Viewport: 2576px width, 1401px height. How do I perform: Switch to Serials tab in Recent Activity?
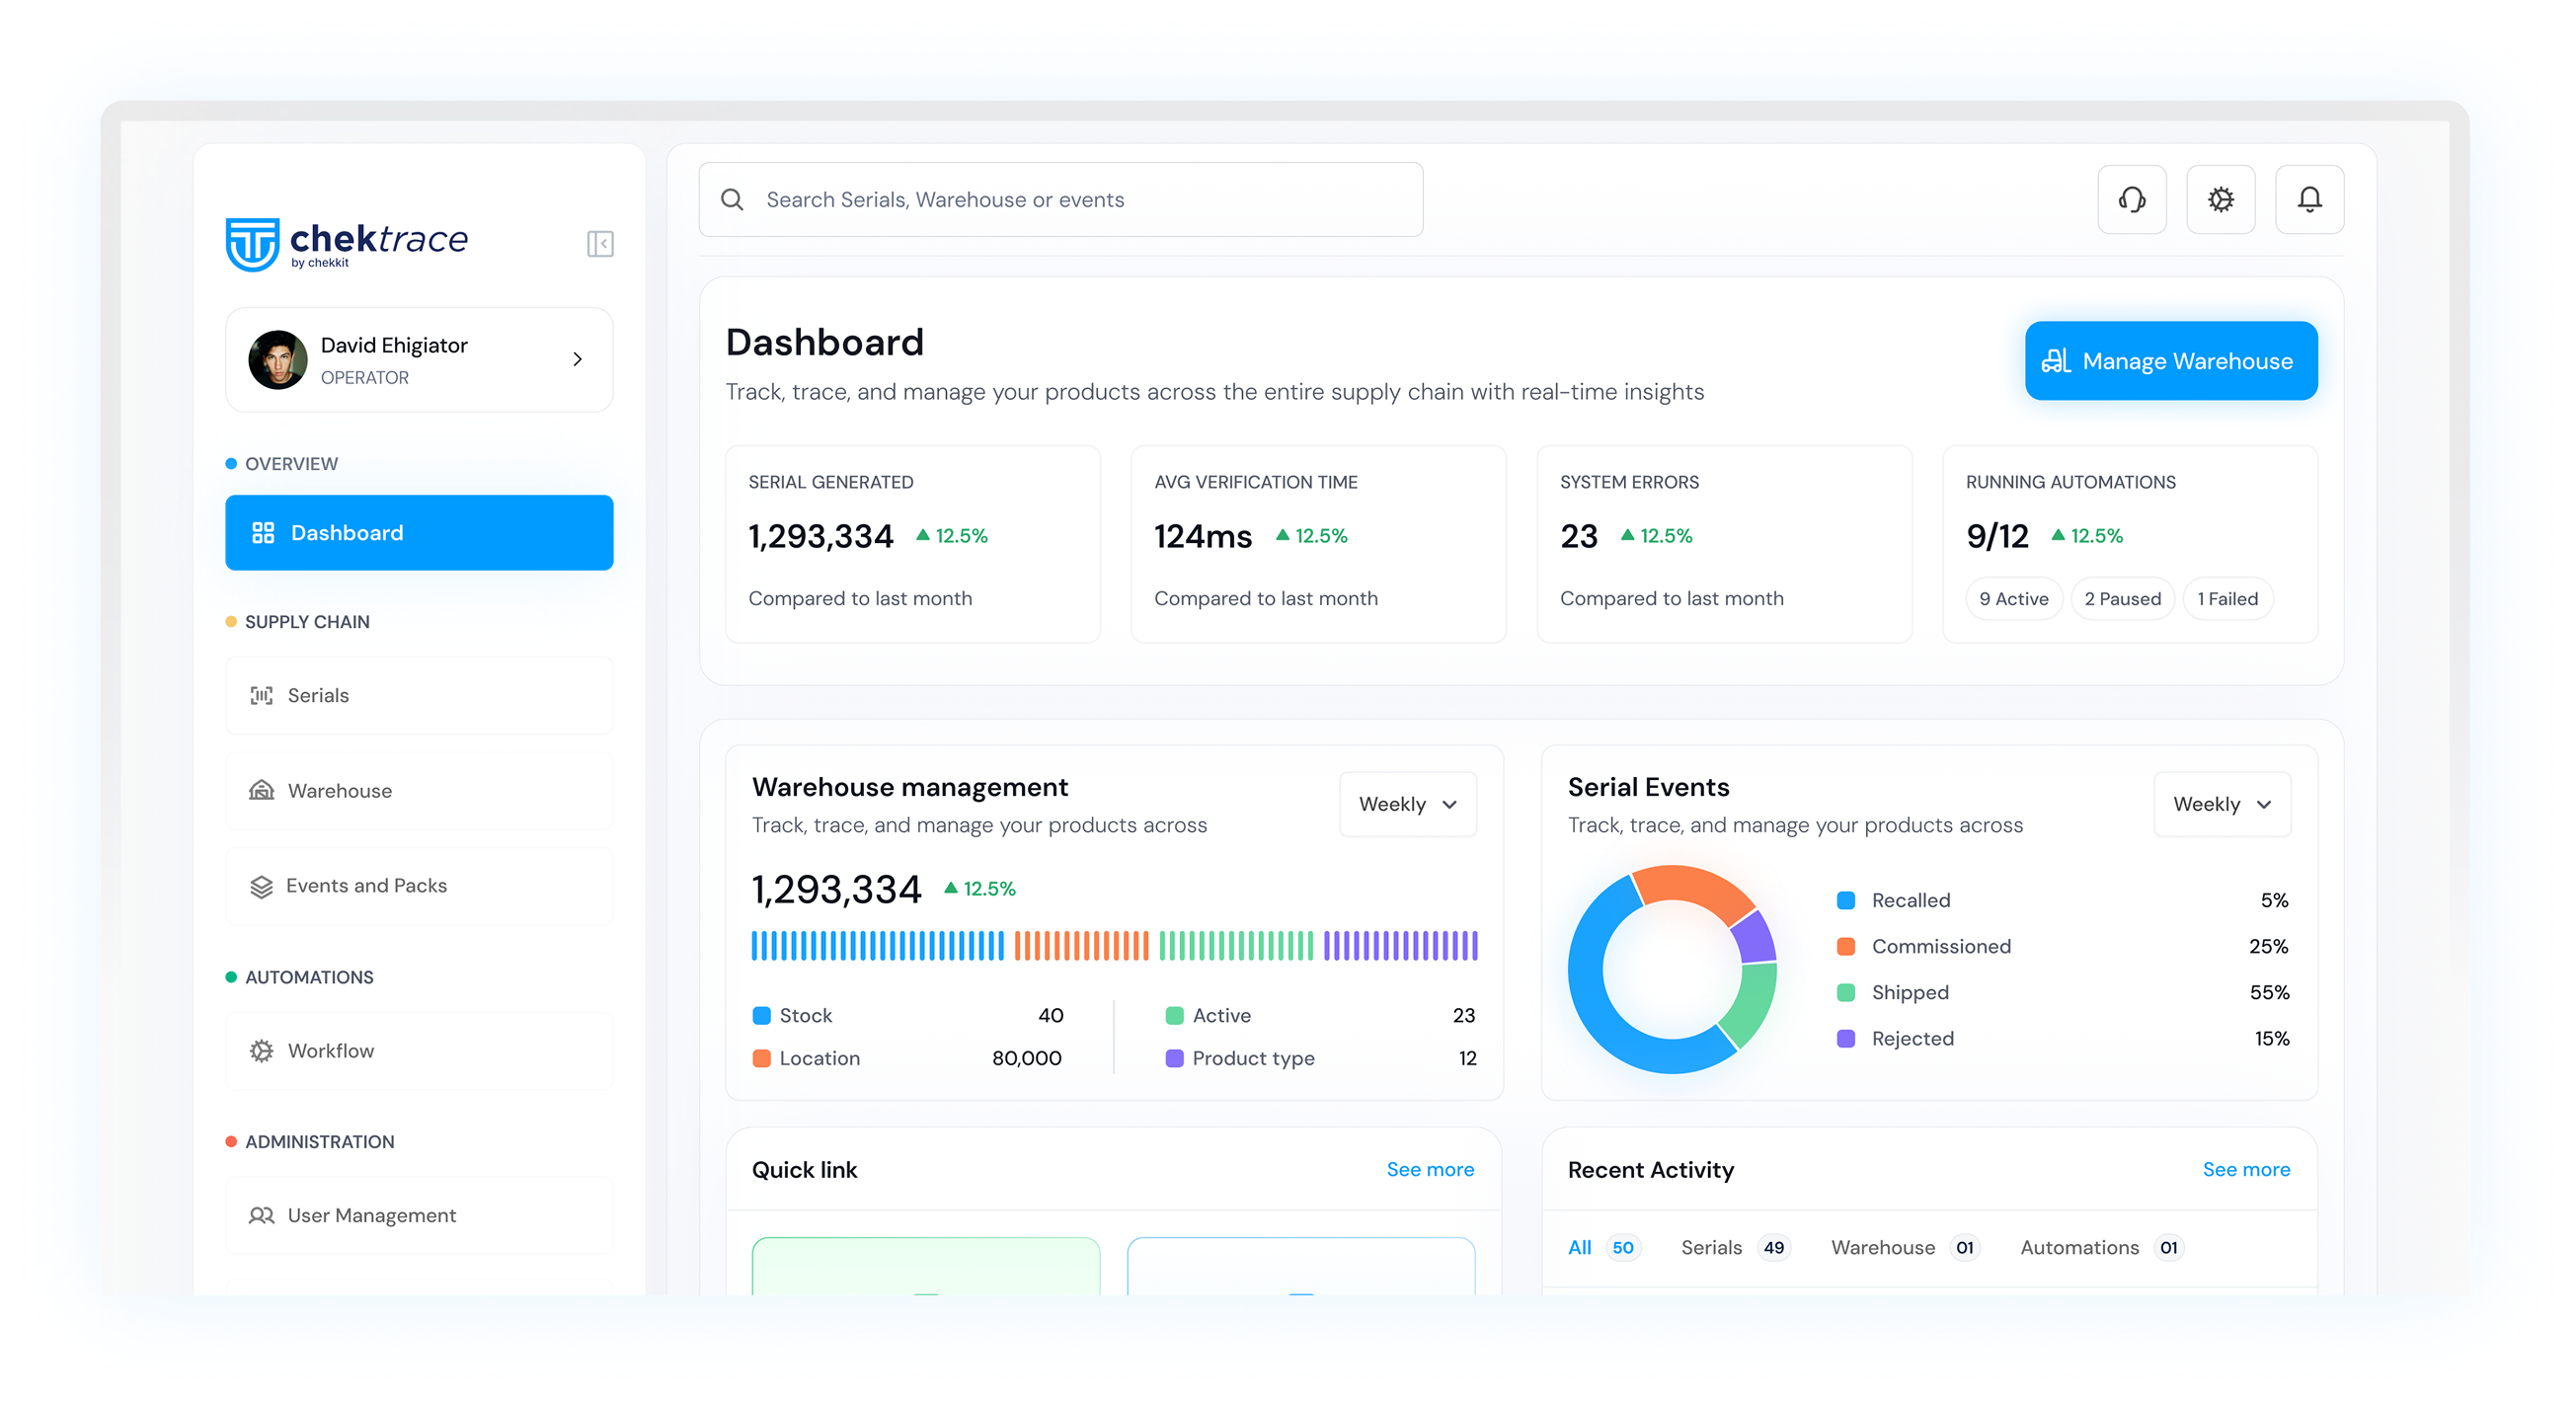click(x=1711, y=1247)
